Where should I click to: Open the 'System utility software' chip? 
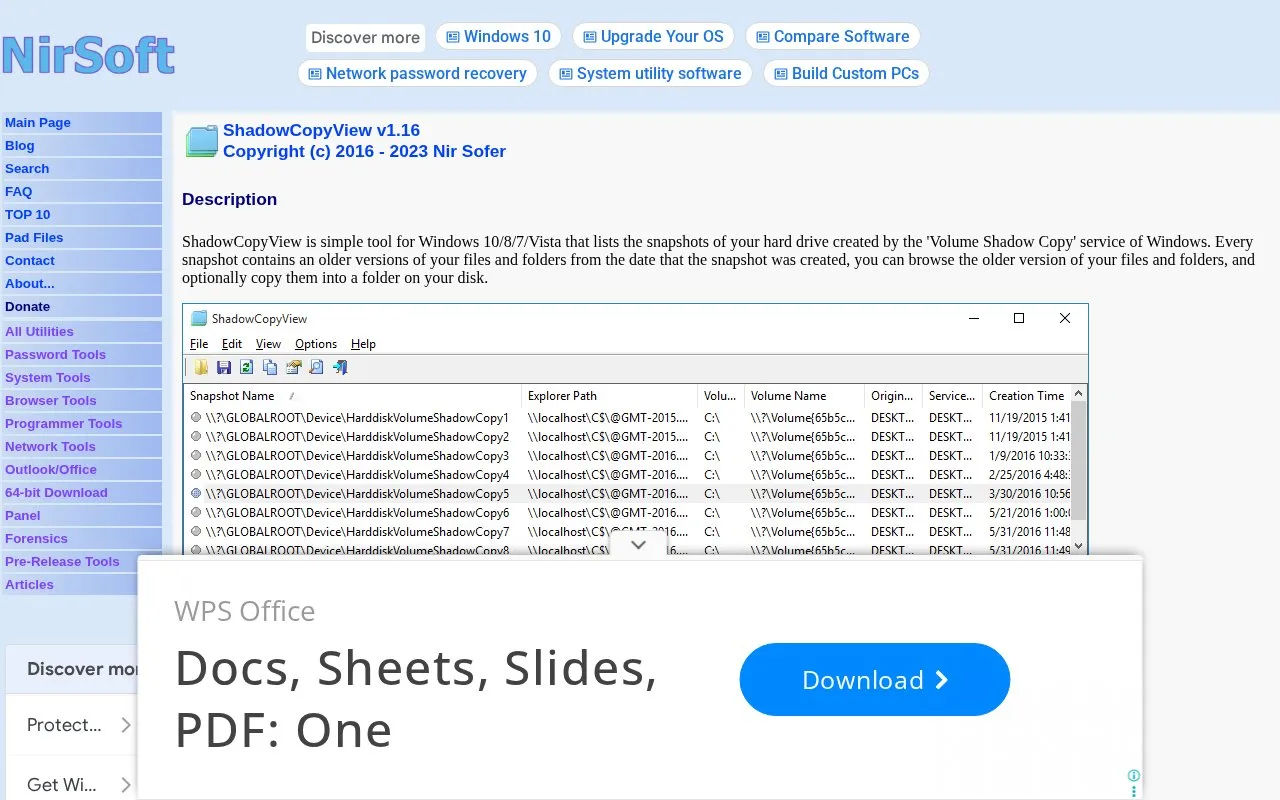[x=650, y=74]
